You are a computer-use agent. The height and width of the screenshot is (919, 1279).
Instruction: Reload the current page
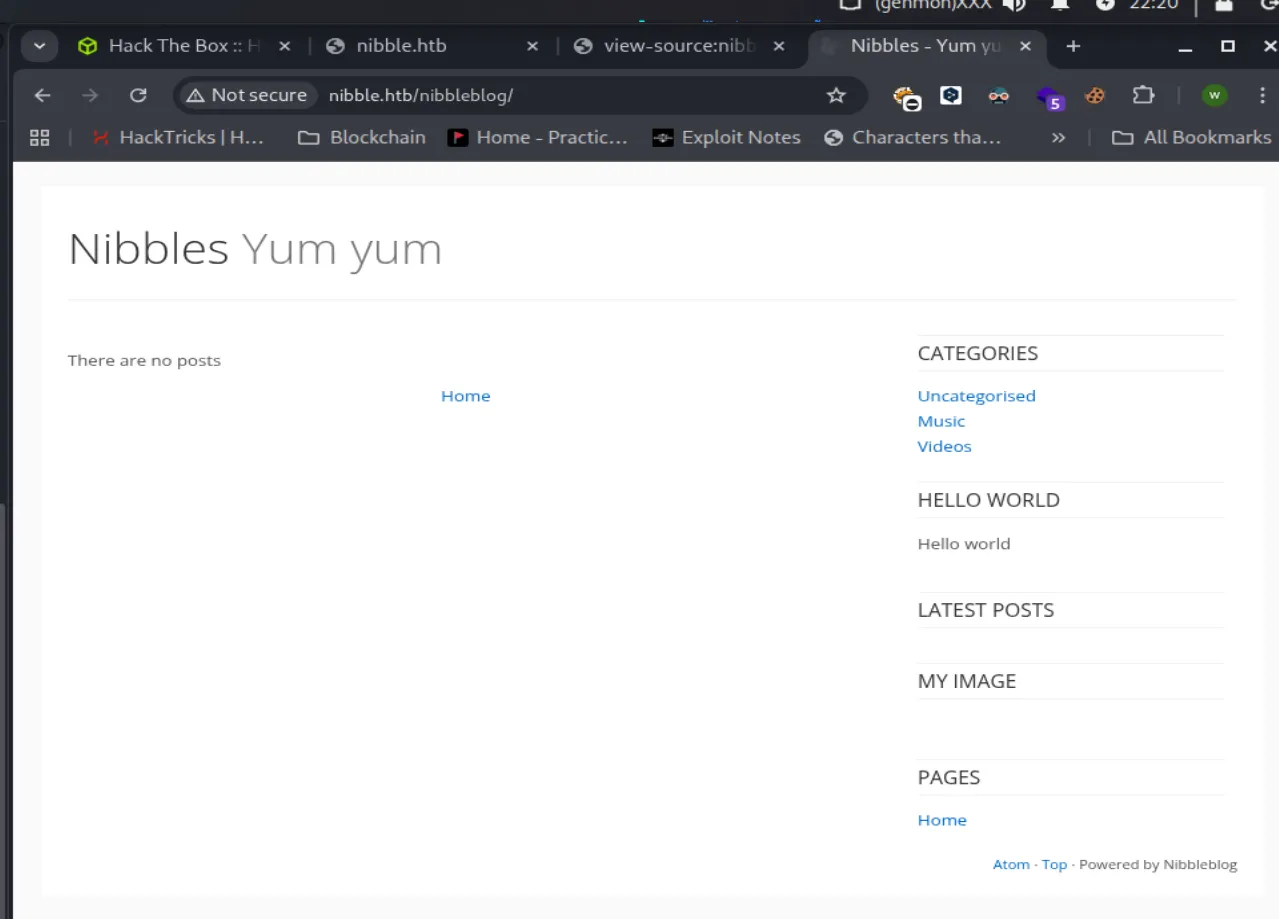click(x=138, y=96)
